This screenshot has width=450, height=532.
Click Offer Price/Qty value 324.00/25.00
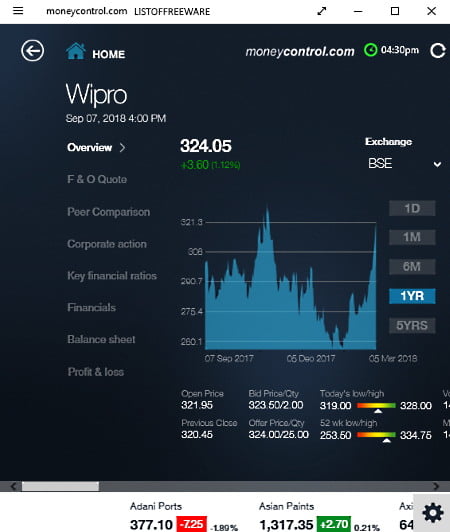click(x=279, y=435)
